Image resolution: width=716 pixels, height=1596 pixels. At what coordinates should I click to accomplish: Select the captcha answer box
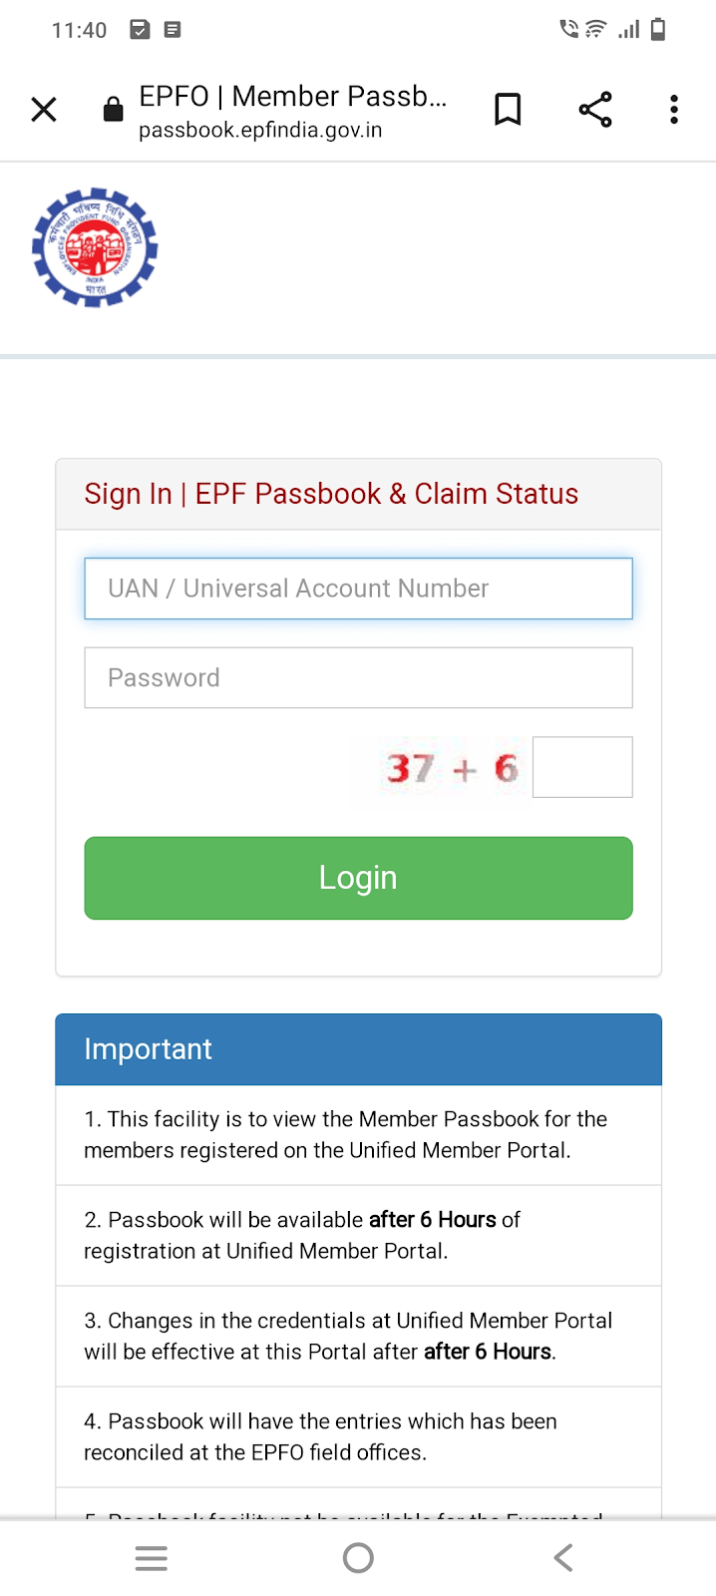[x=582, y=767]
